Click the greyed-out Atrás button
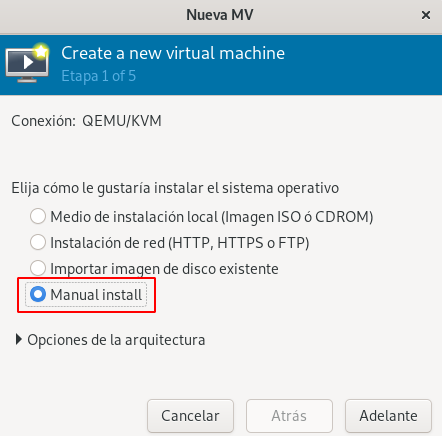442x436 pixels. click(289, 416)
